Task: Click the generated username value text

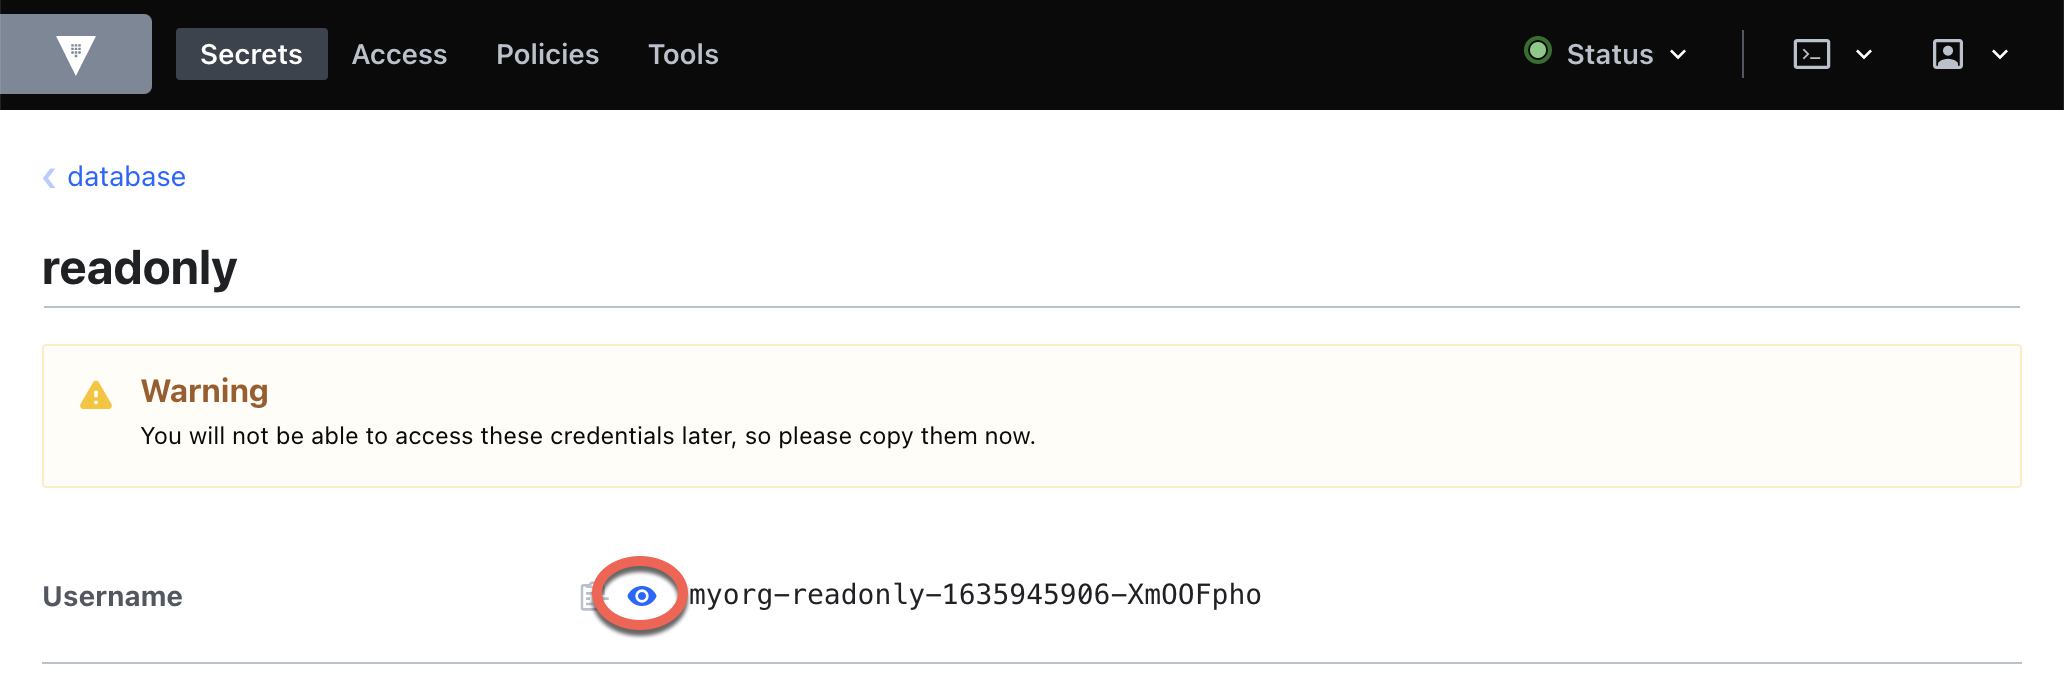Action: [x=975, y=595]
